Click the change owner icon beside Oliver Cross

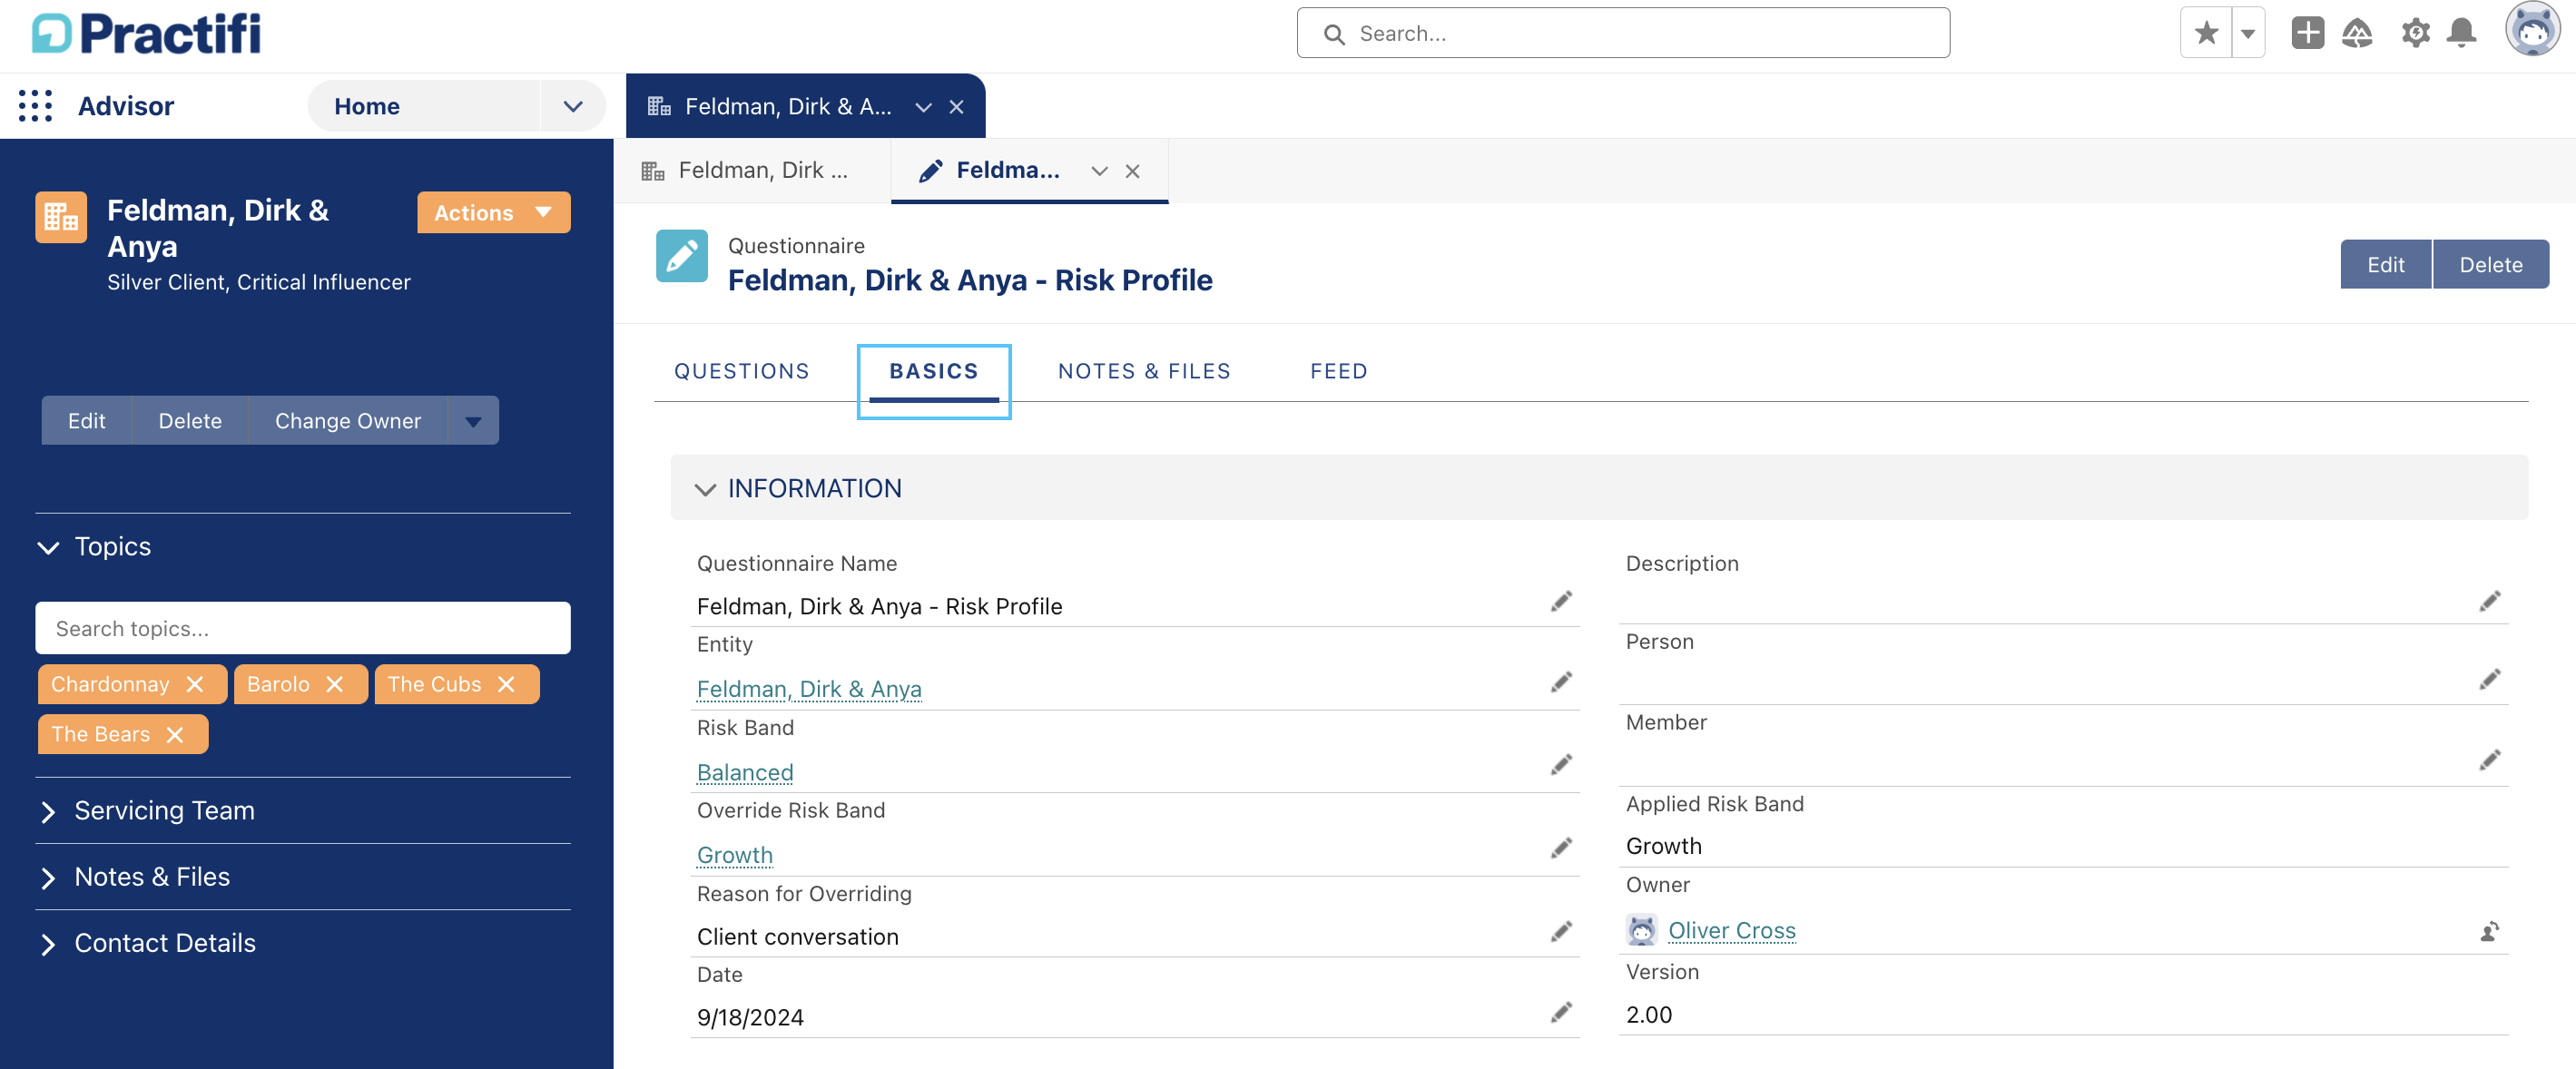click(x=2489, y=932)
